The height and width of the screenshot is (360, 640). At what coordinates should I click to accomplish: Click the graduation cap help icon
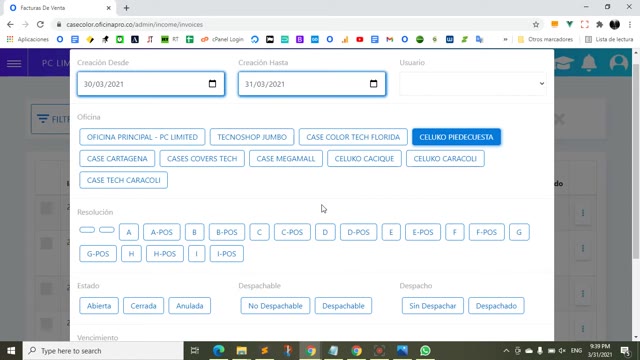pyautogui.click(x=564, y=63)
